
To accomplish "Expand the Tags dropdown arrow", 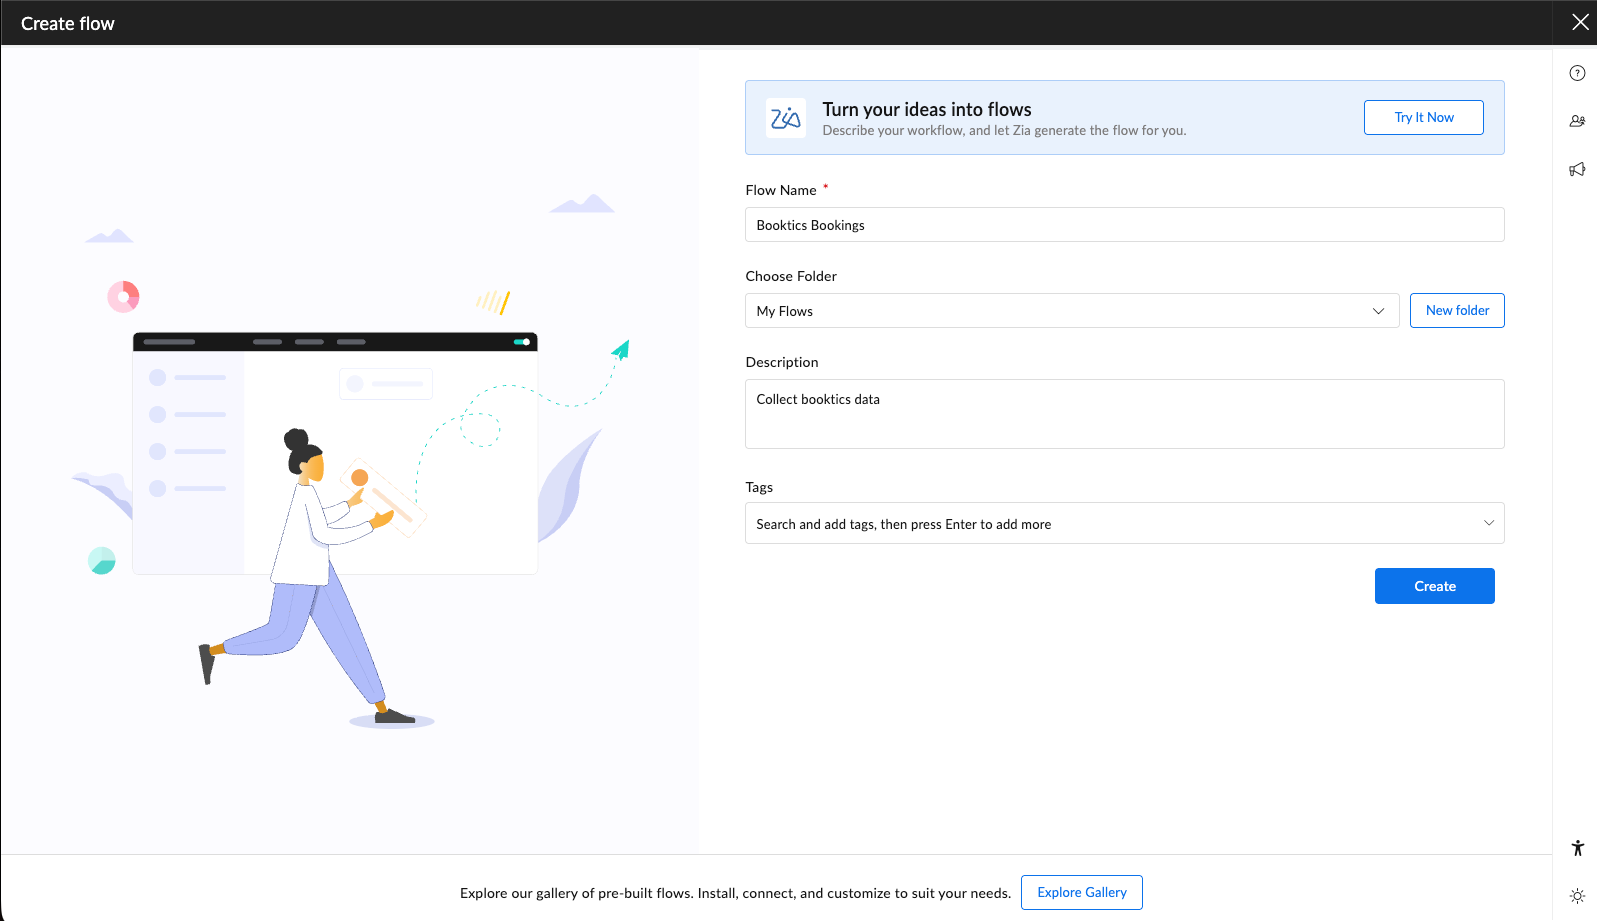I will coord(1488,523).
